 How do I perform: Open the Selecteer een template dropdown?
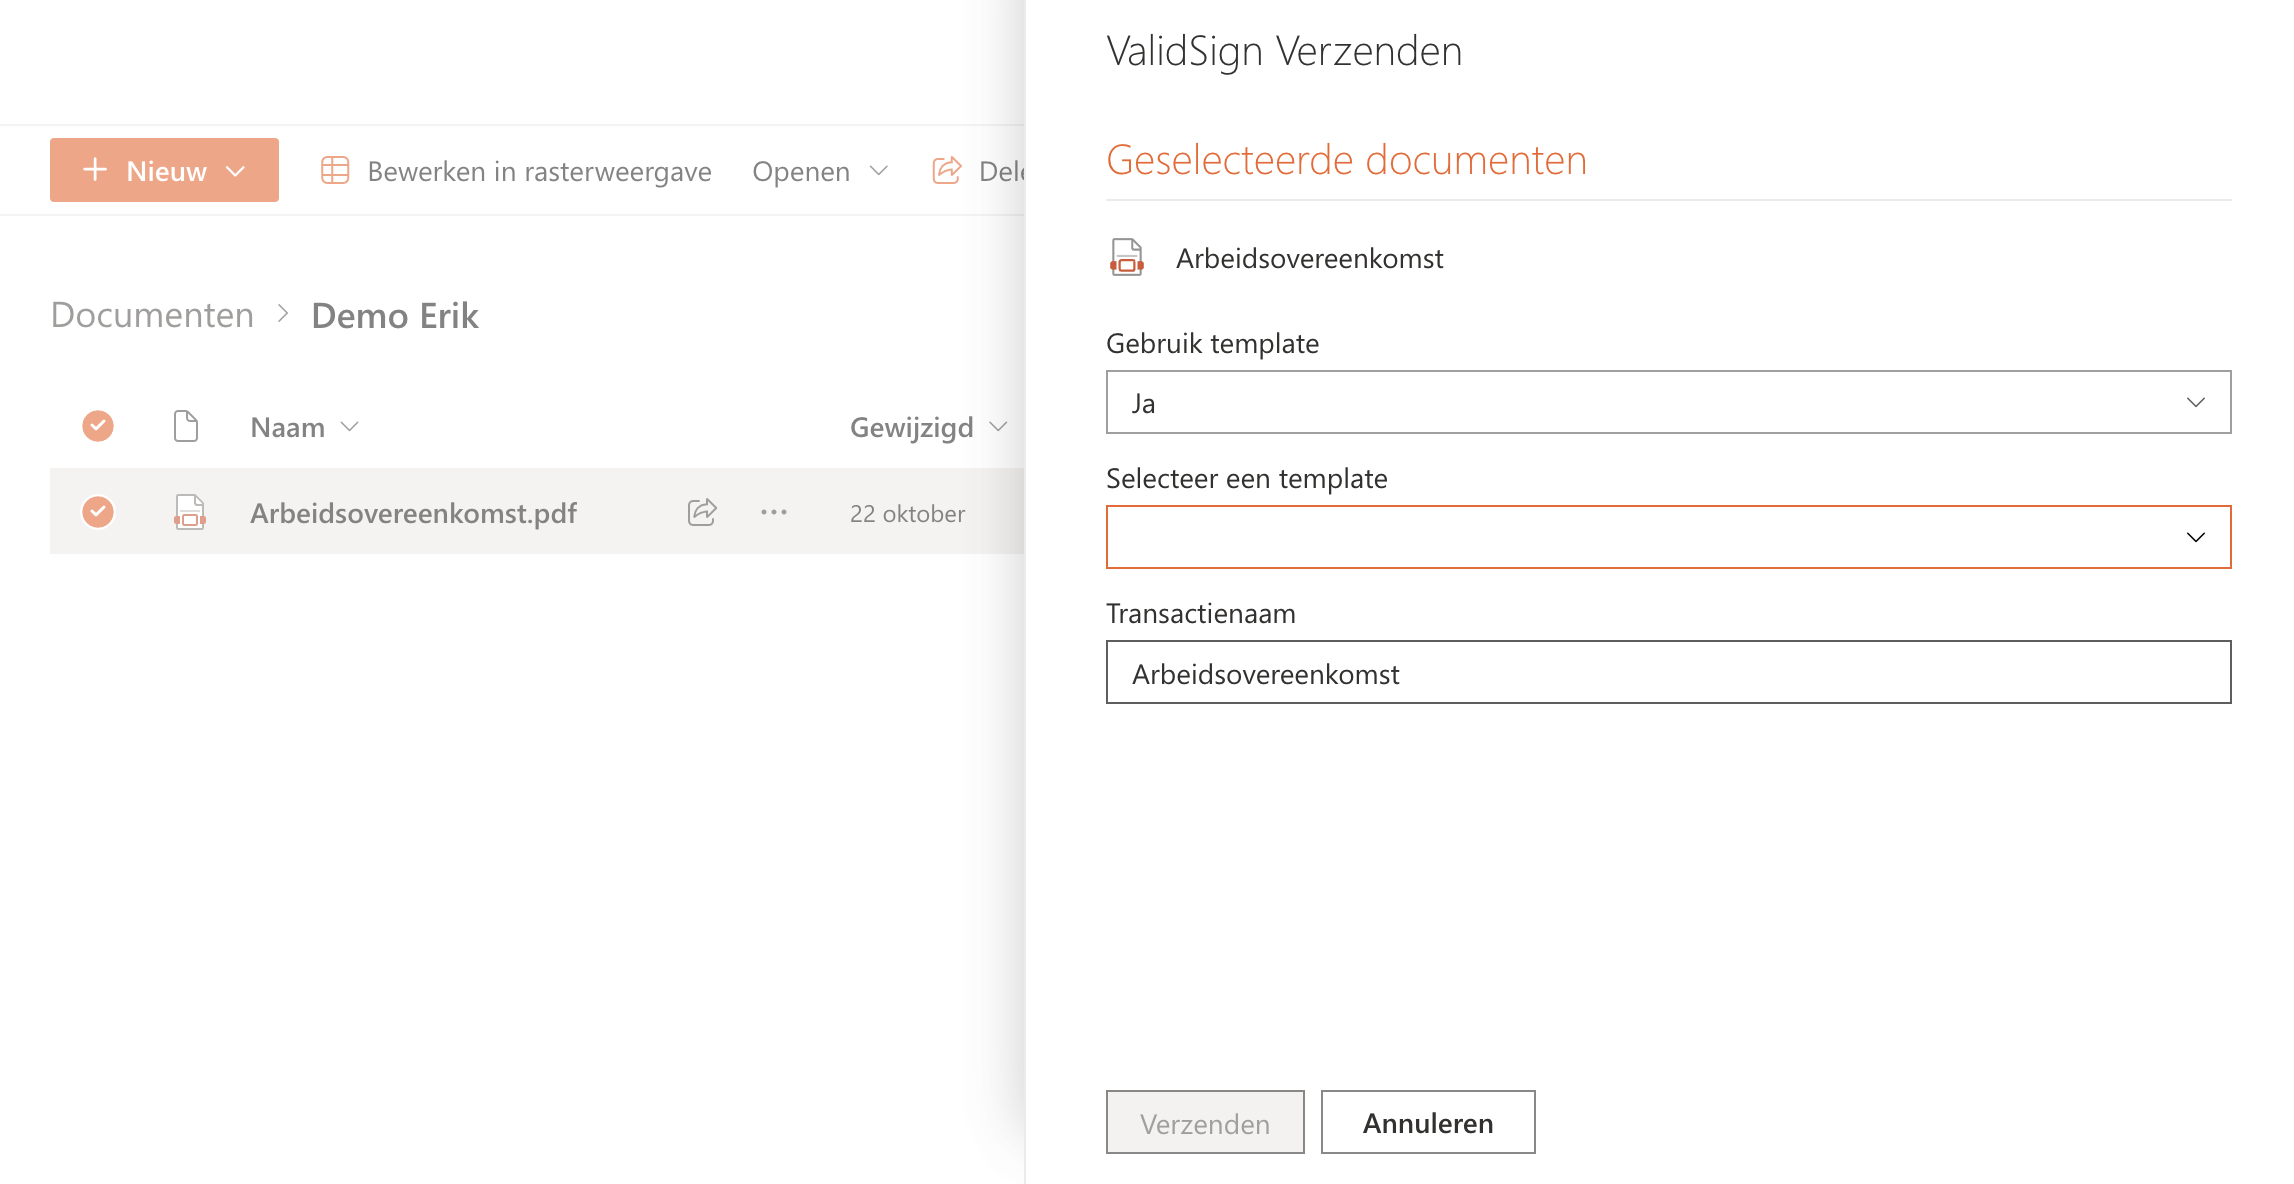click(x=1668, y=537)
